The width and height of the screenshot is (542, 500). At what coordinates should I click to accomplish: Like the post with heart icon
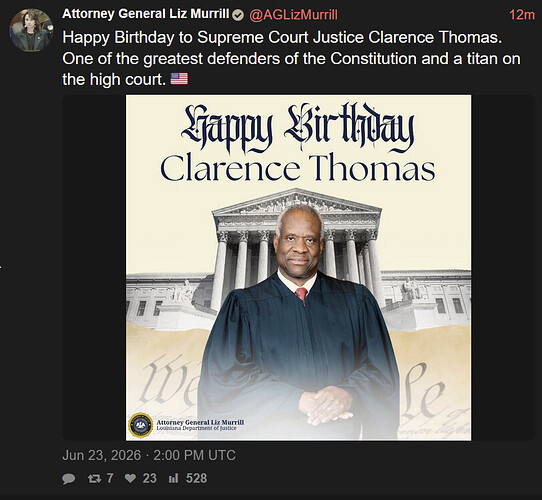click(130, 478)
